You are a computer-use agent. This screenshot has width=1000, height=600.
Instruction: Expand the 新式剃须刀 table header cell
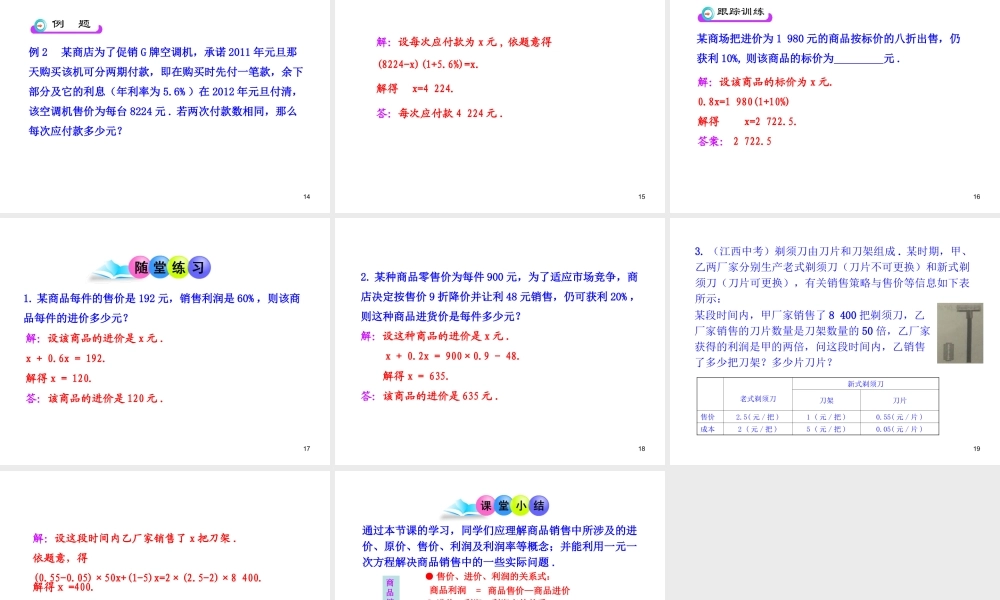864,383
